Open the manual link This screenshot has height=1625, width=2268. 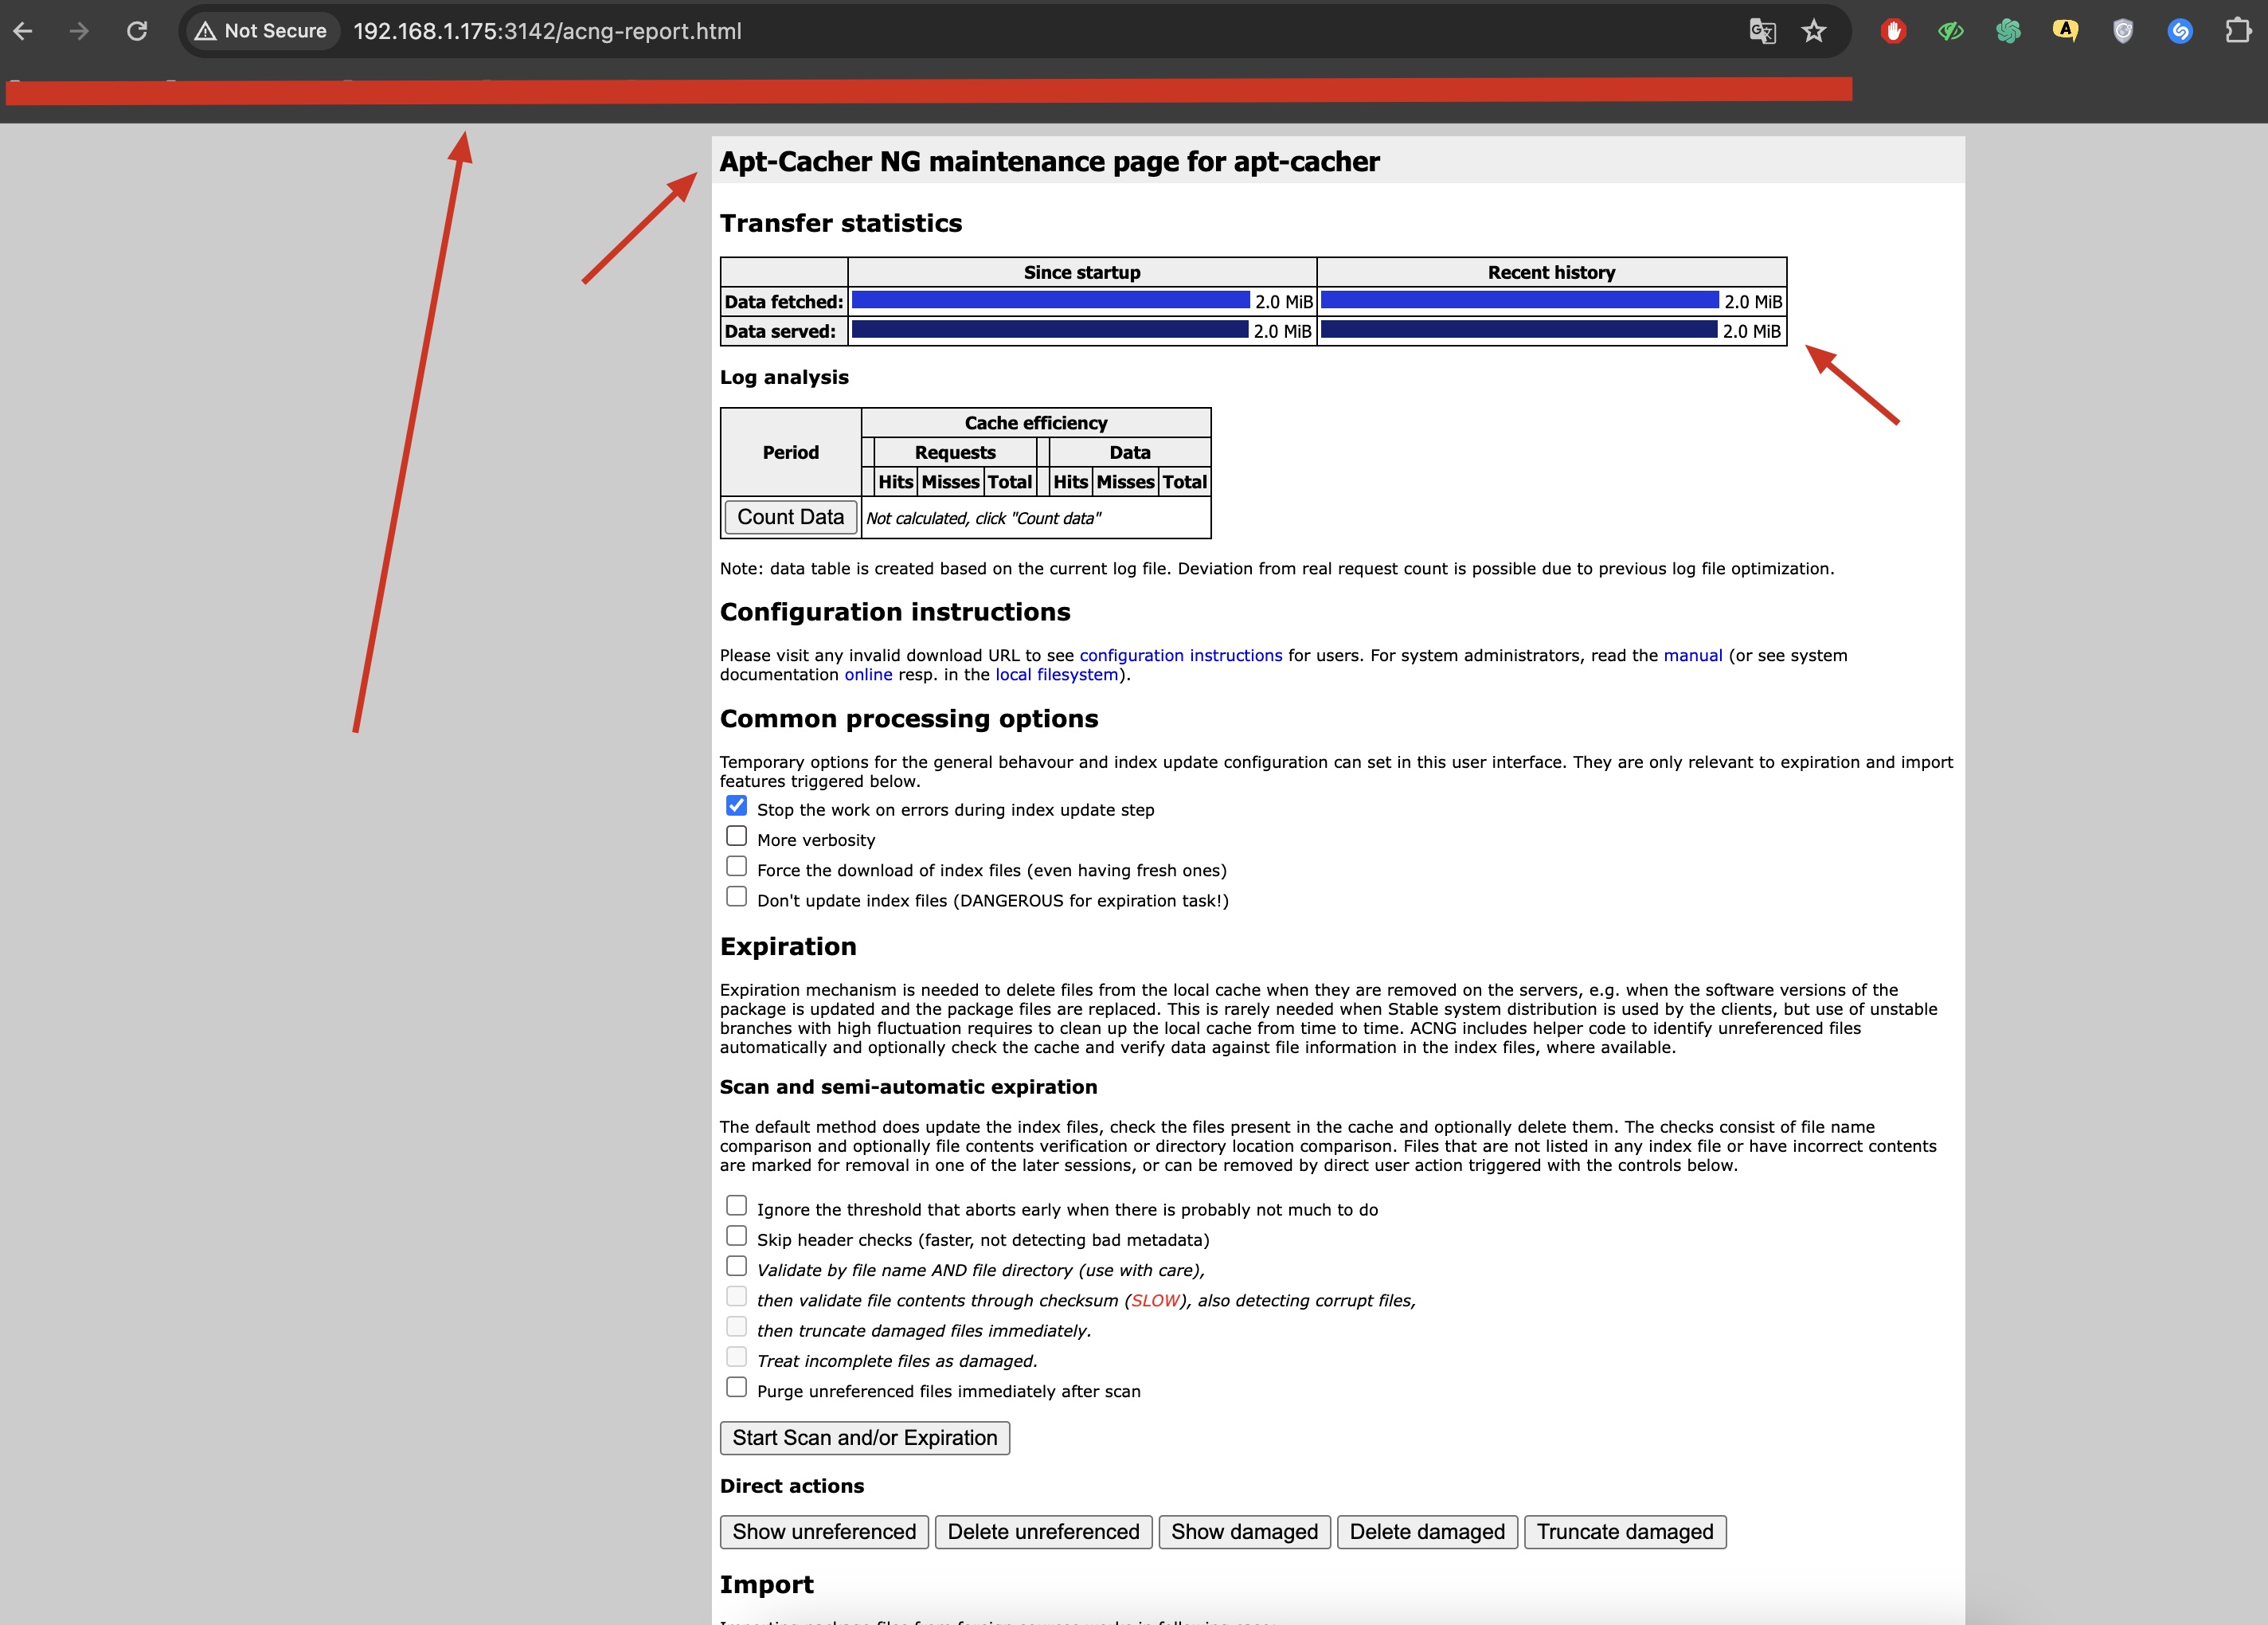pos(1693,656)
